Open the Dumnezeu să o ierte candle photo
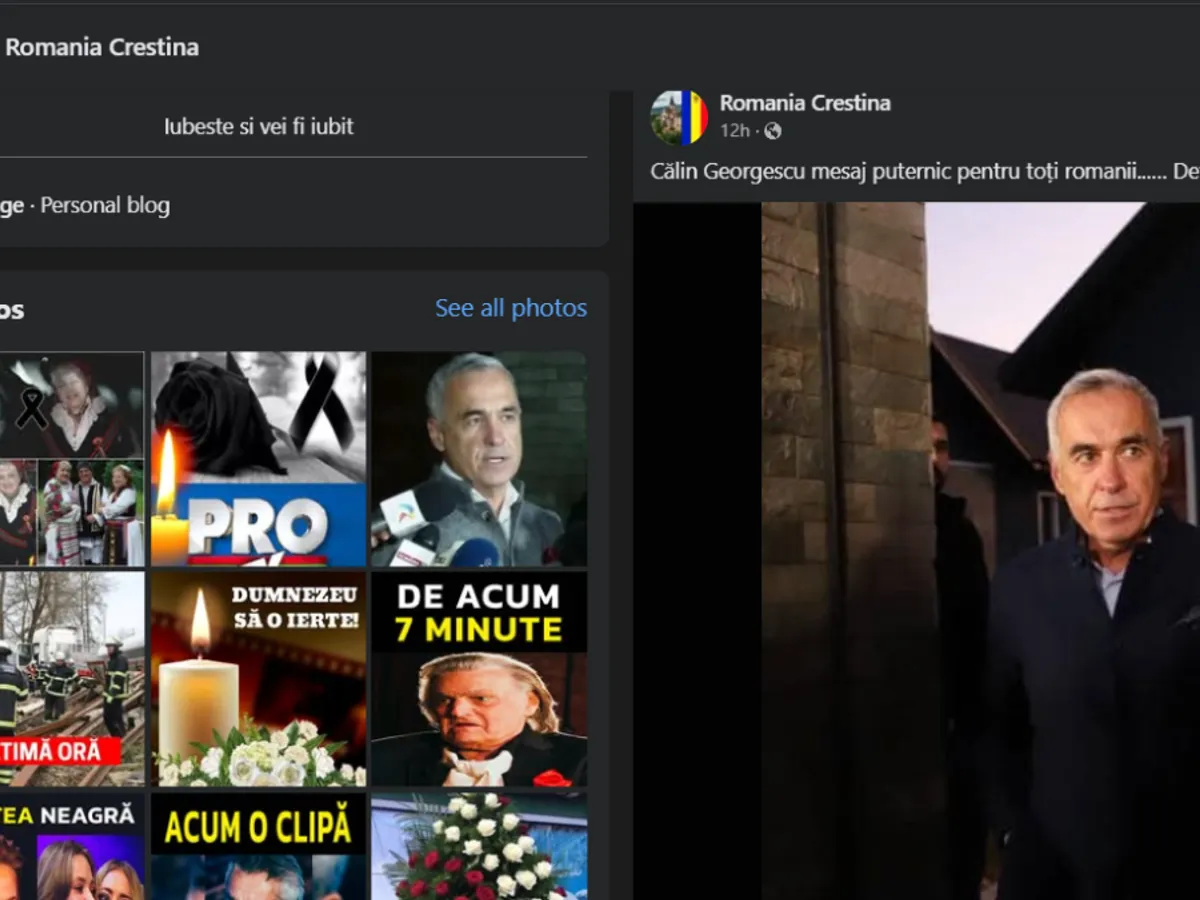This screenshot has height=900, width=1200. [258, 679]
